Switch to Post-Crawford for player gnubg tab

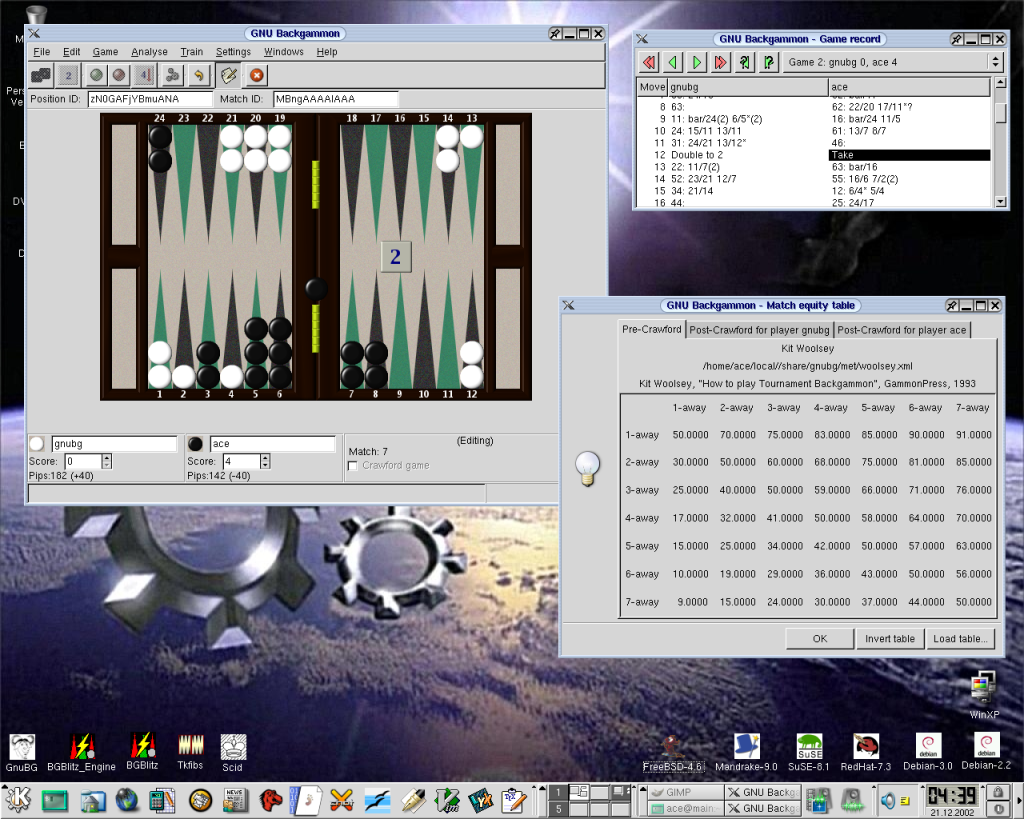(759, 330)
